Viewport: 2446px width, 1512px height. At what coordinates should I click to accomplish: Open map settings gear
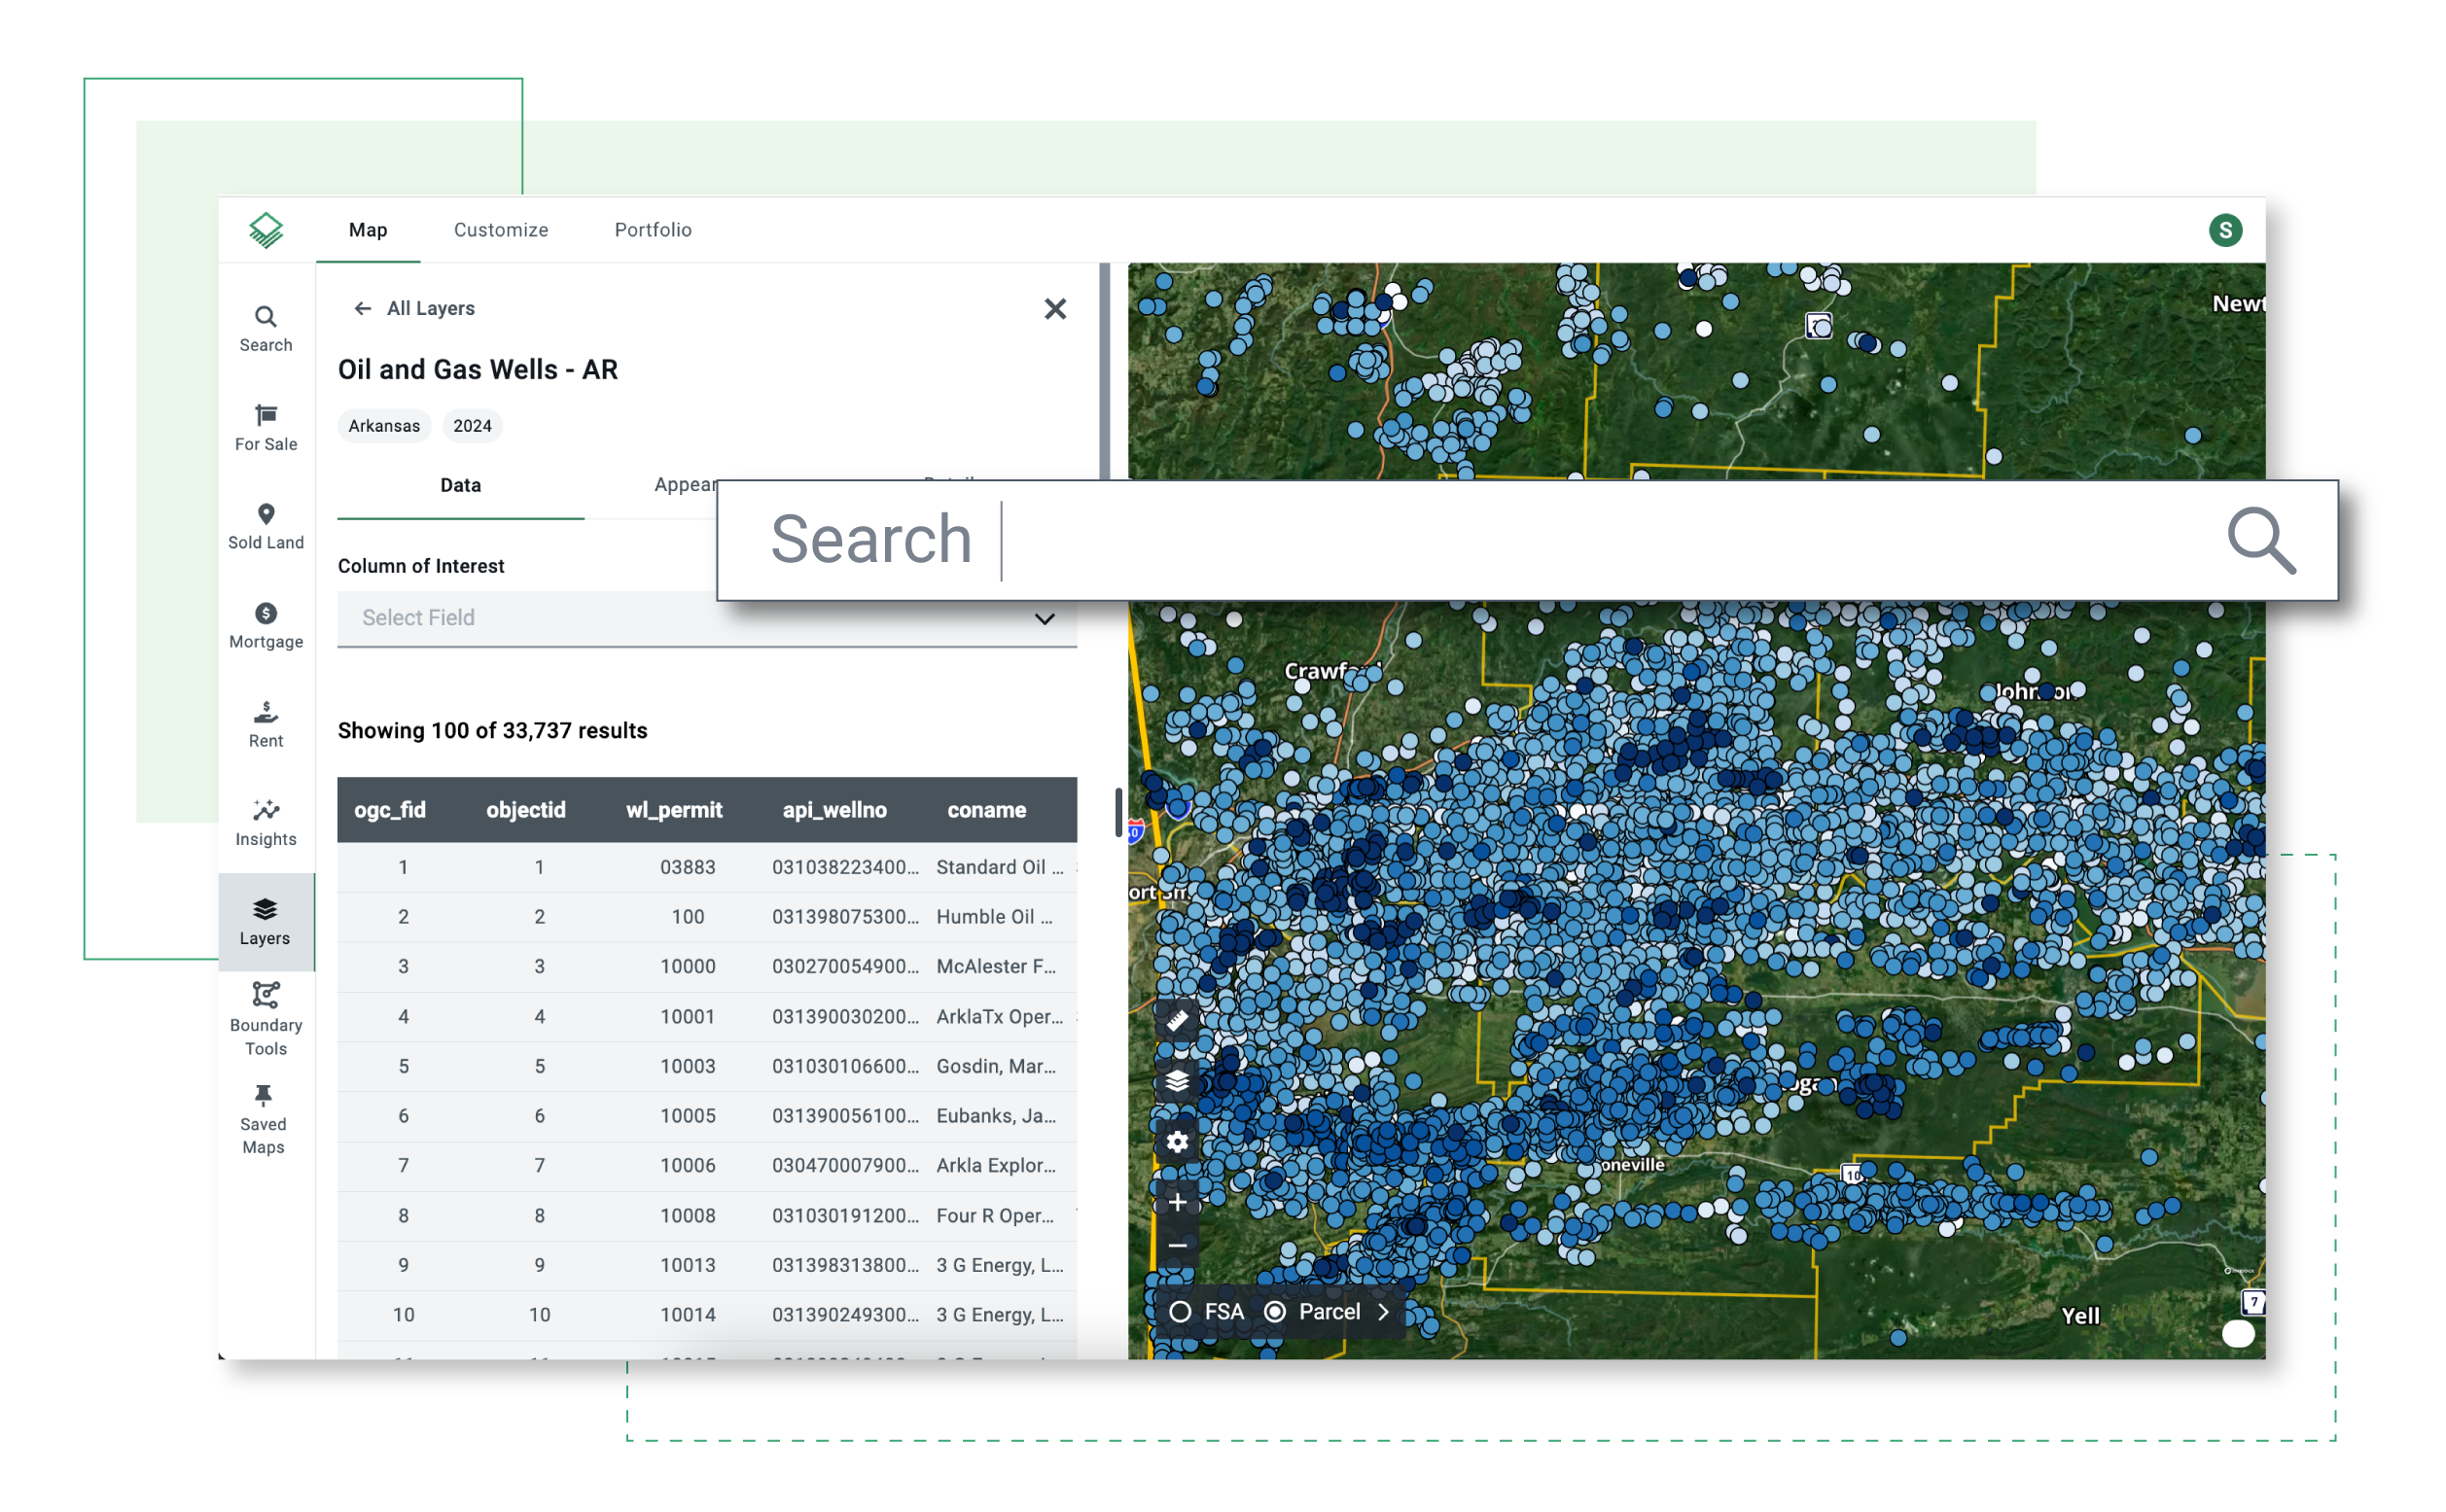click(x=1177, y=1142)
